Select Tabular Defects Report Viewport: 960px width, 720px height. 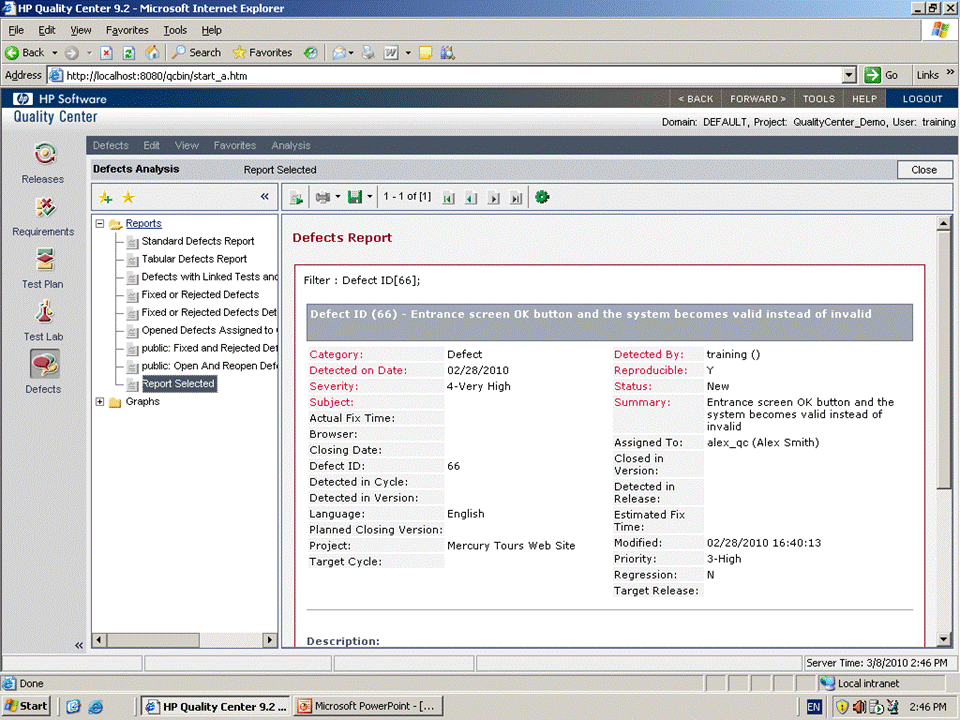[194, 259]
